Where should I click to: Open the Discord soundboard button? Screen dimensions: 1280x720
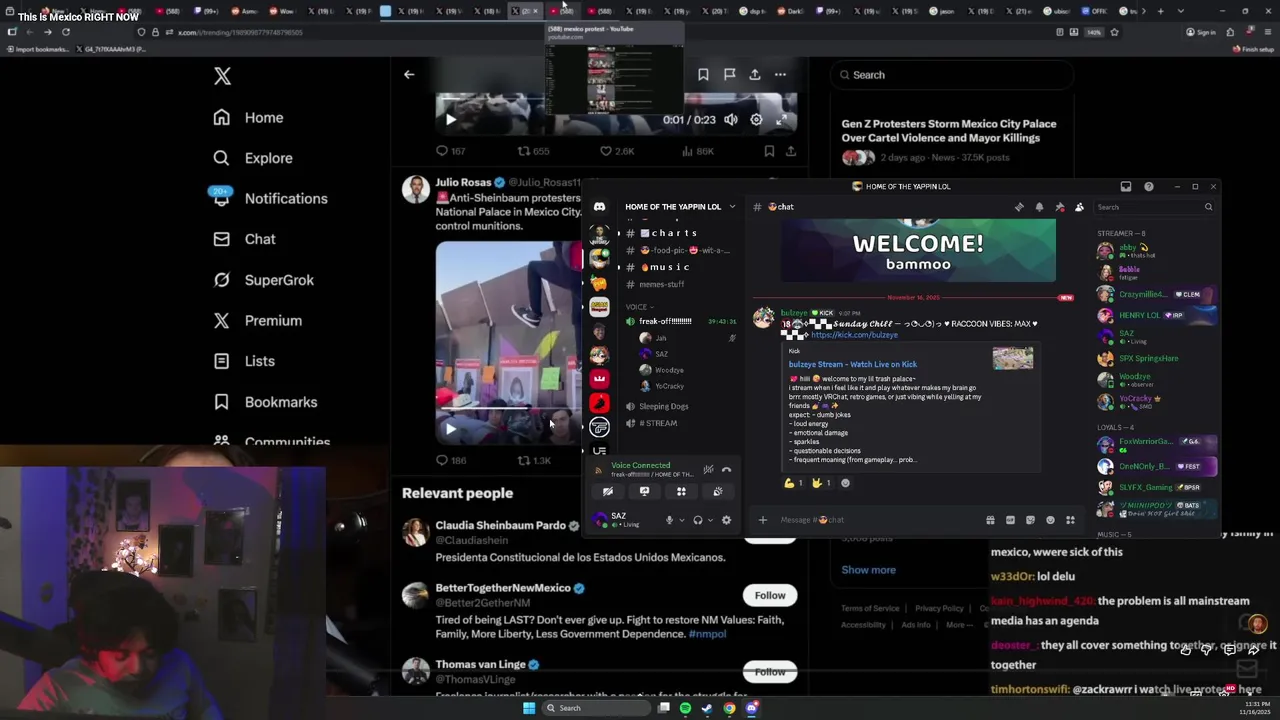[x=718, y=491]
